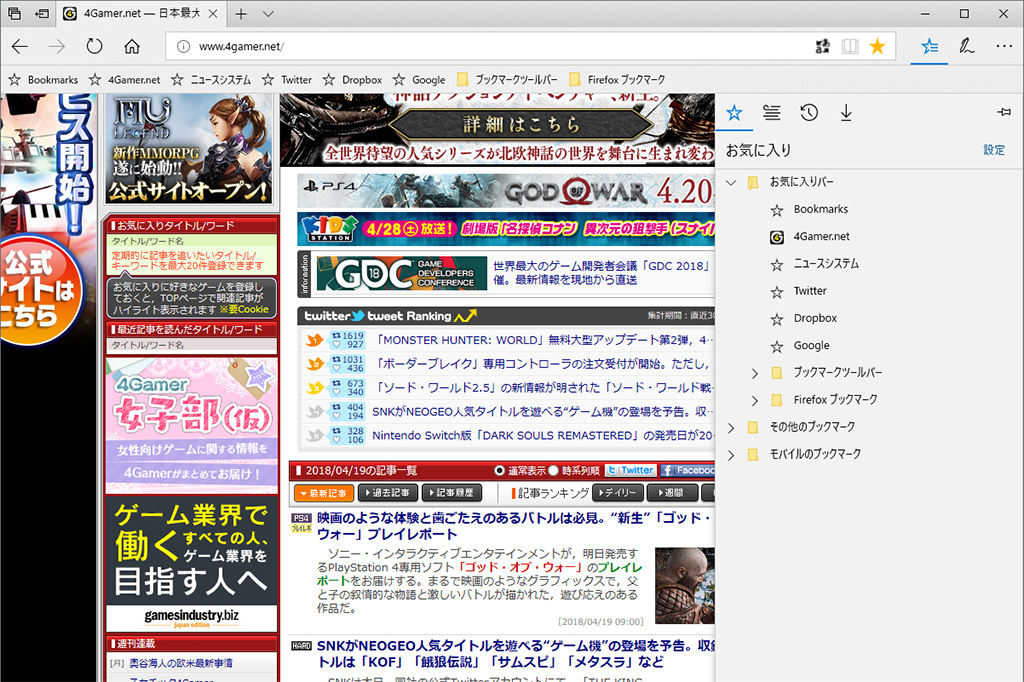Open 4Gamer 女子部(仮) banner
The width and height of the screenshot is (1024, 682).
[191, 425]
